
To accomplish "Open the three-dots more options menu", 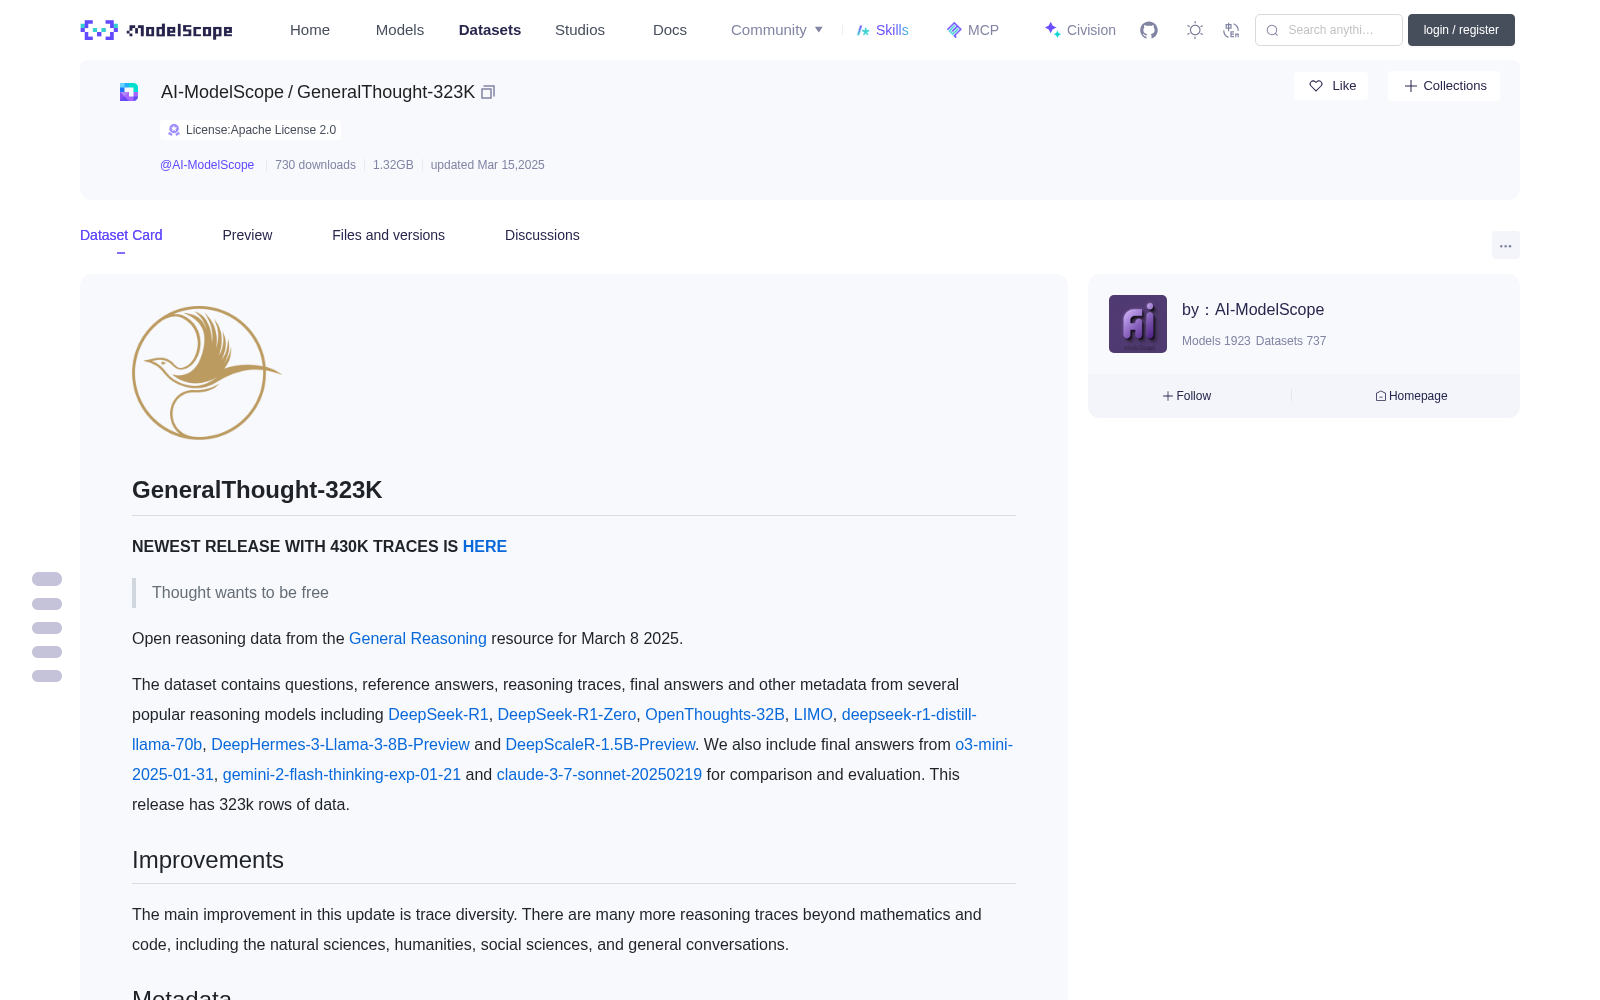I will point(1505,245).
